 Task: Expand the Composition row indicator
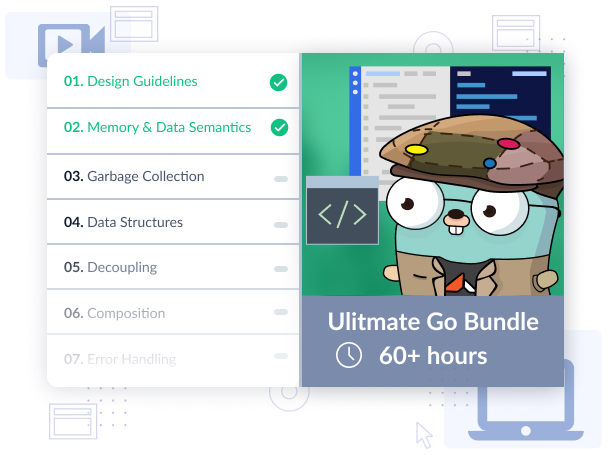280,314
